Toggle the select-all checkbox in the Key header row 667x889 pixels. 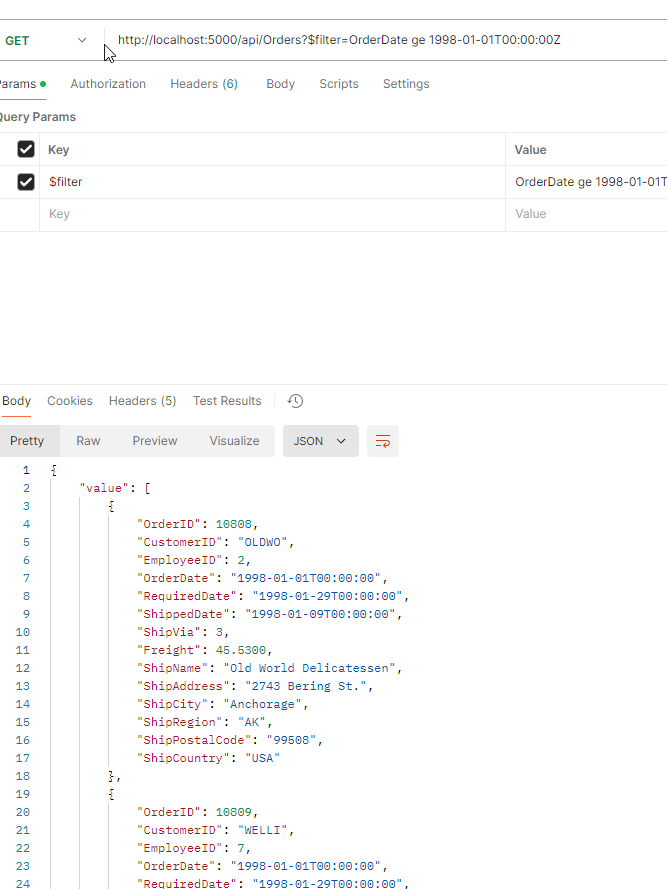pyautogui.click(x=26, y=150)
